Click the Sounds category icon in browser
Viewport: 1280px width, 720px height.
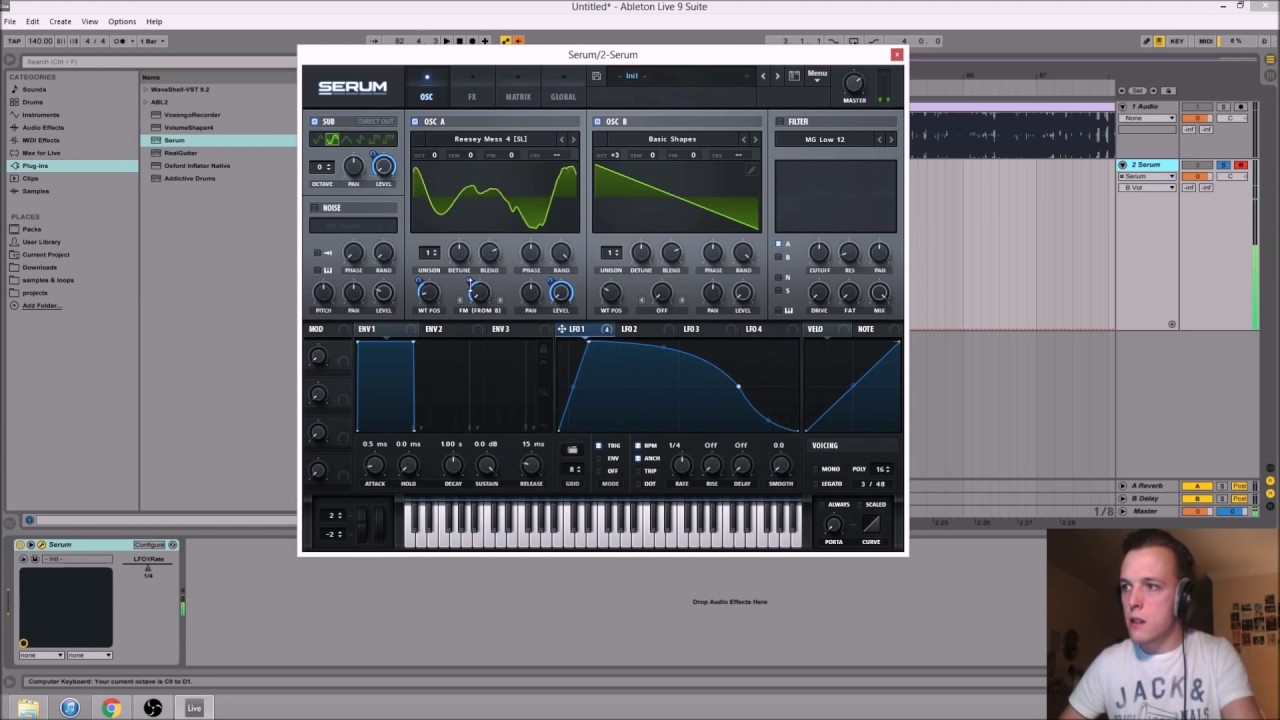click(14, 89)
